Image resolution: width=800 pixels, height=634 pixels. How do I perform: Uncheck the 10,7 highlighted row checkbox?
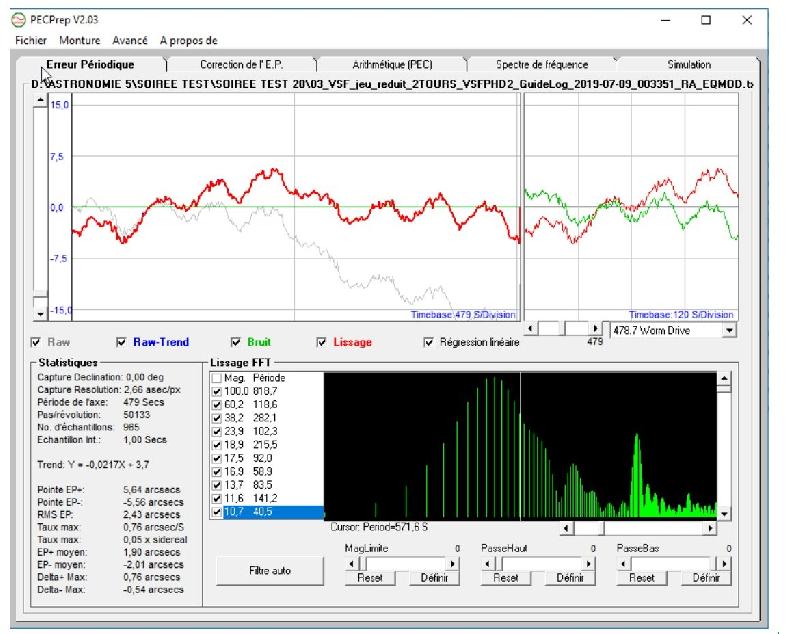(x=217, y=512)
